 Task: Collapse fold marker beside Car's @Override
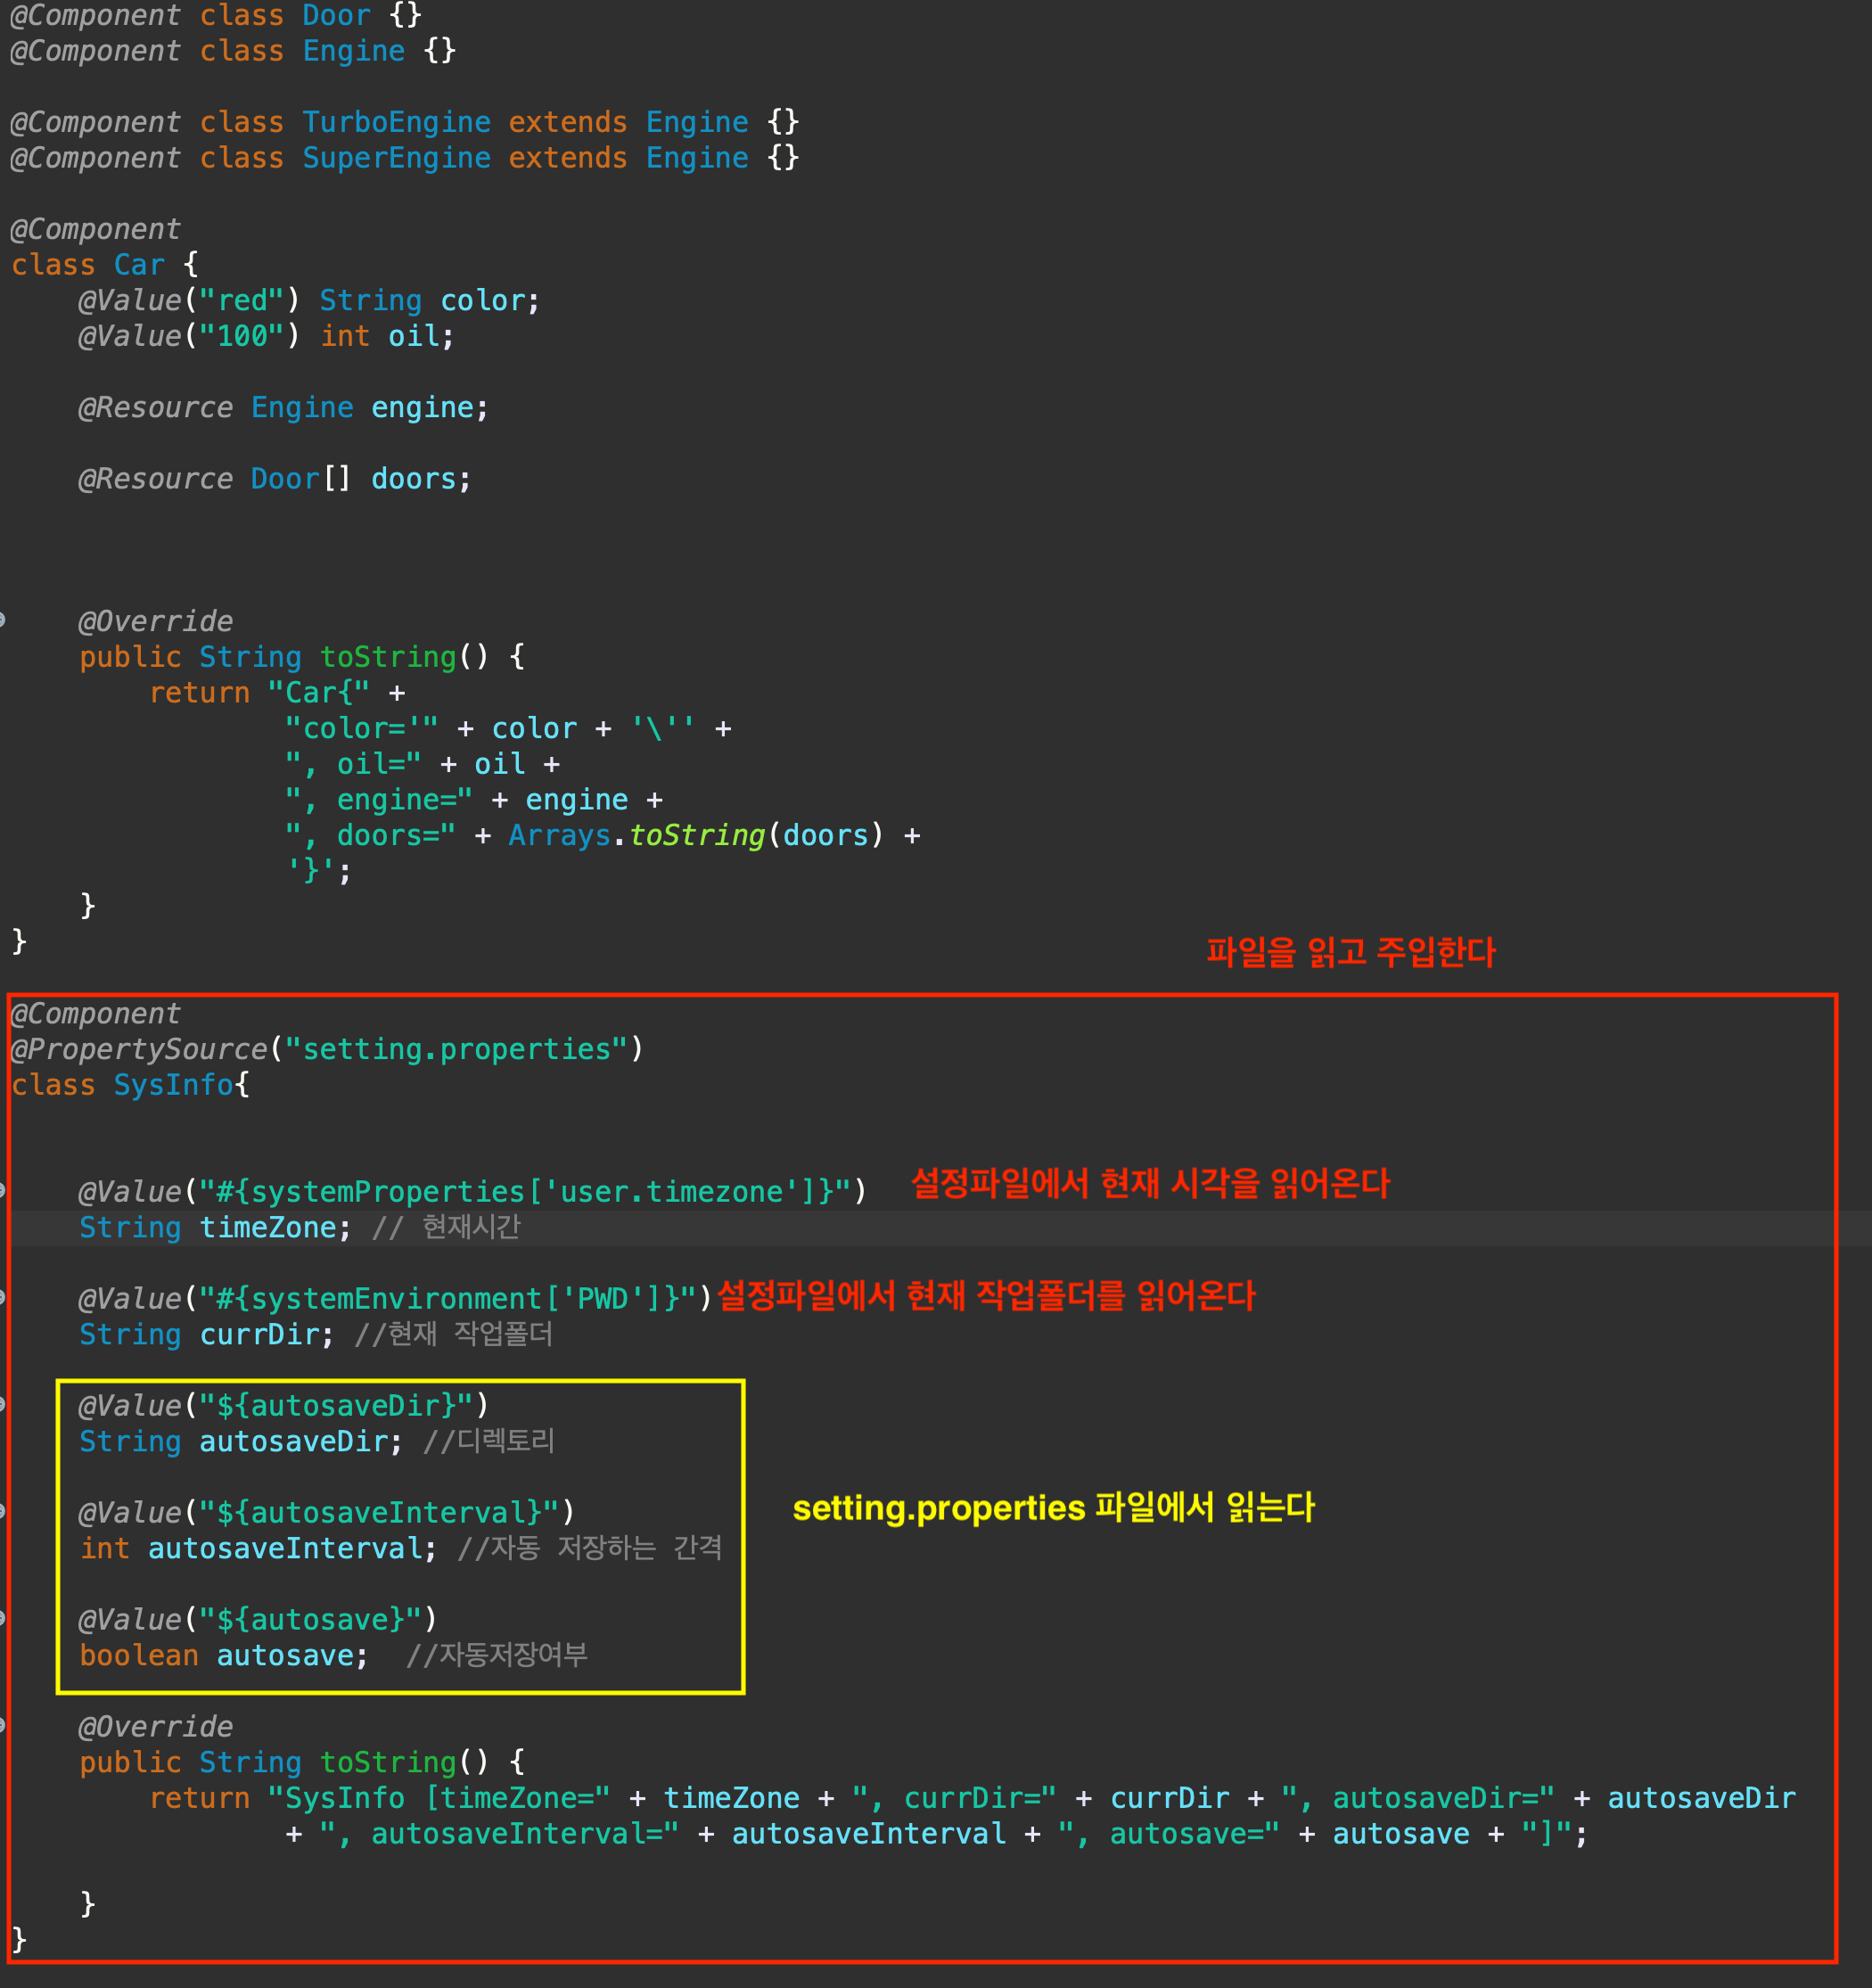tap(3, 621)
